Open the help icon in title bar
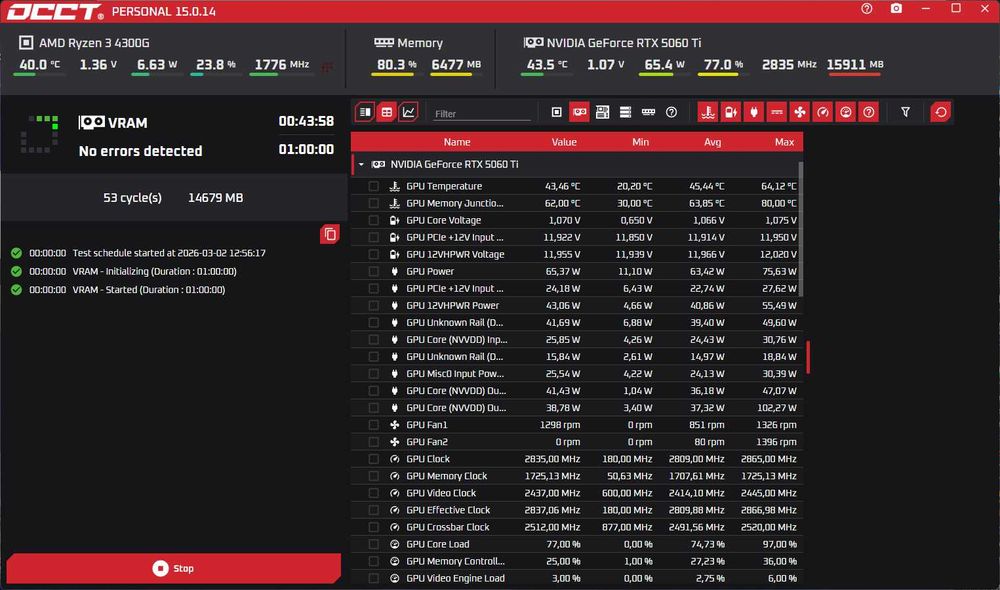The height and width of the screenshot is (590, 1000). [866, 9]
